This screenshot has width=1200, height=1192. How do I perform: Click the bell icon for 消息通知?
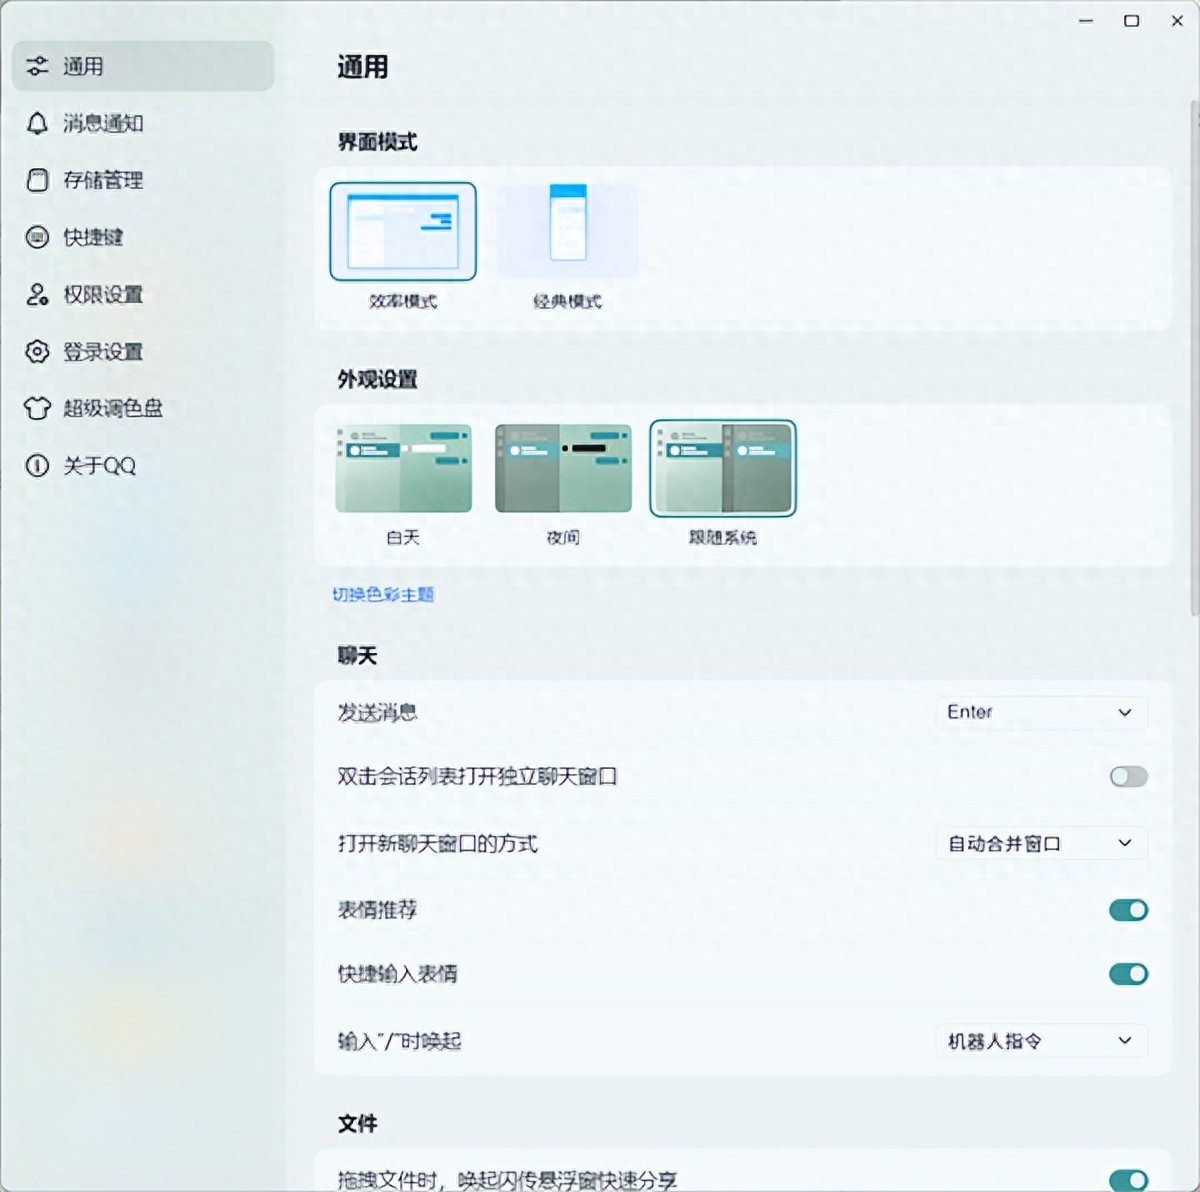click(x=37, y=123)
